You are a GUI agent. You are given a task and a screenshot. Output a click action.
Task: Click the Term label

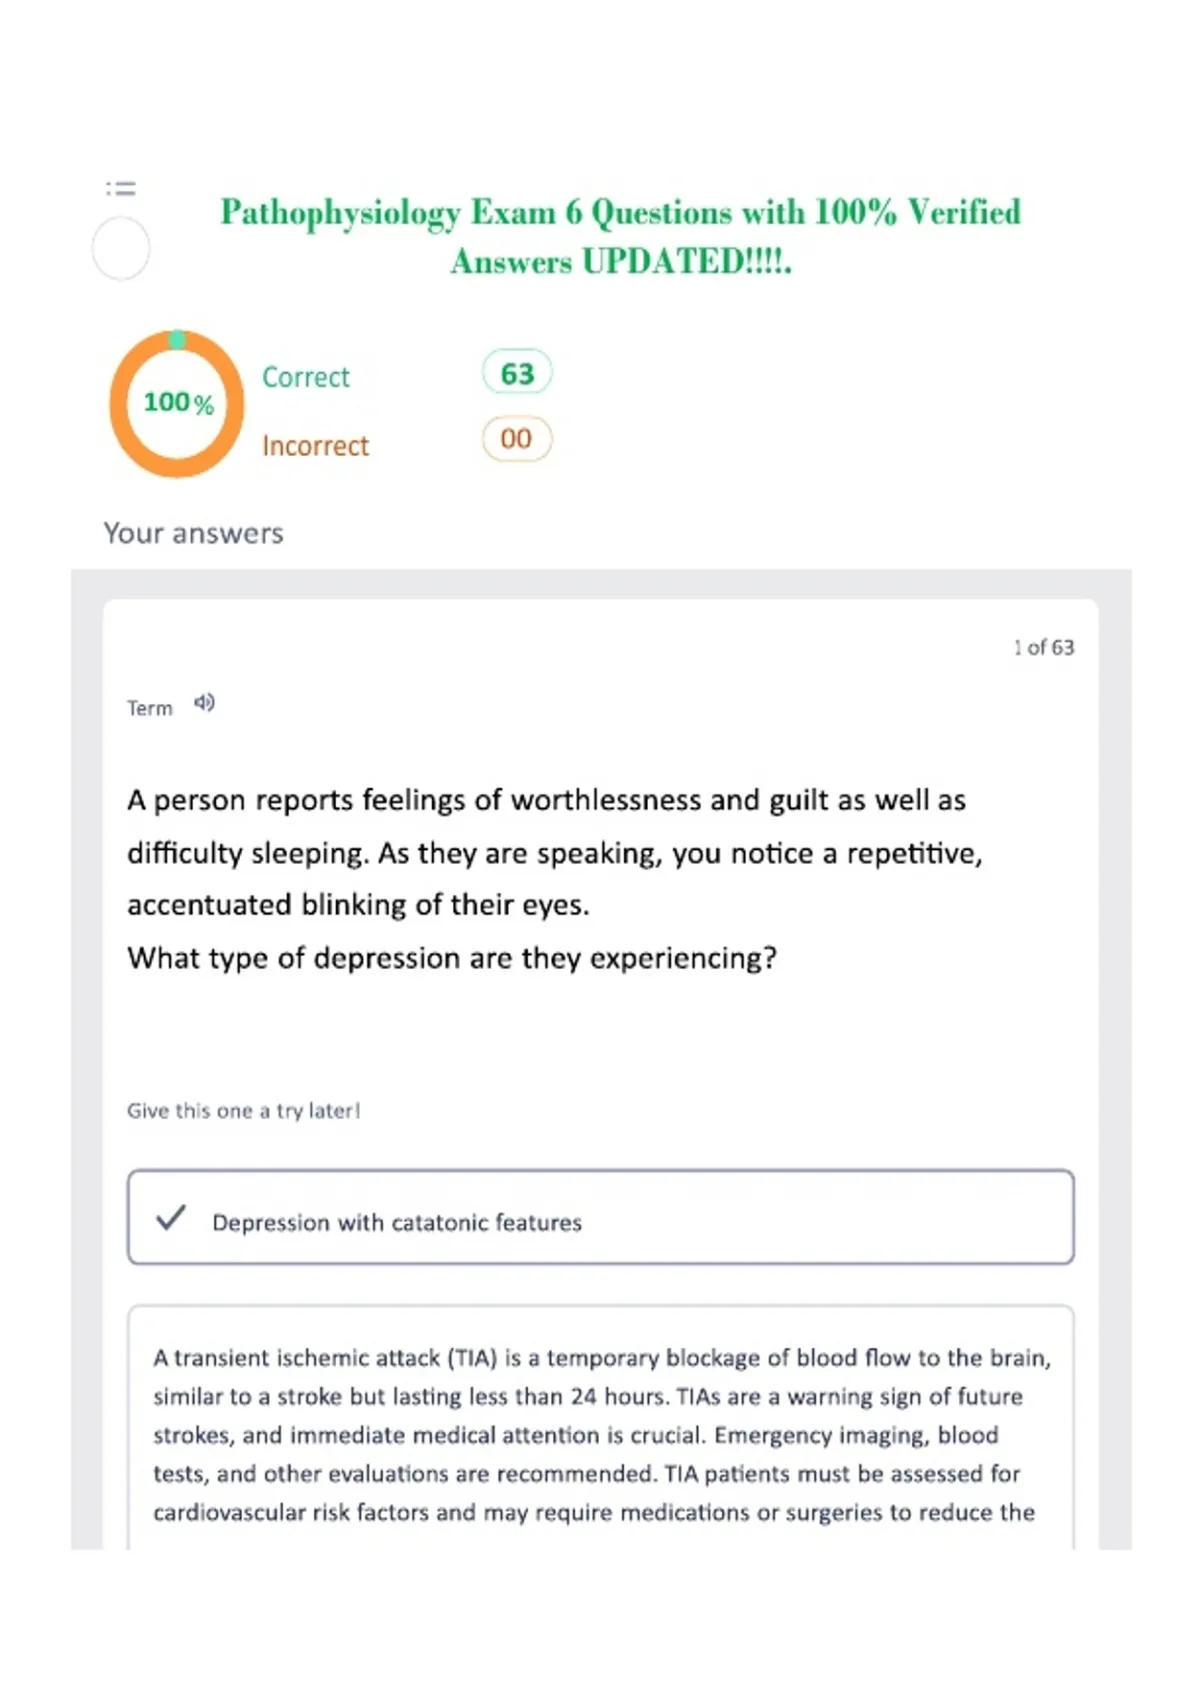pos(150,708)
